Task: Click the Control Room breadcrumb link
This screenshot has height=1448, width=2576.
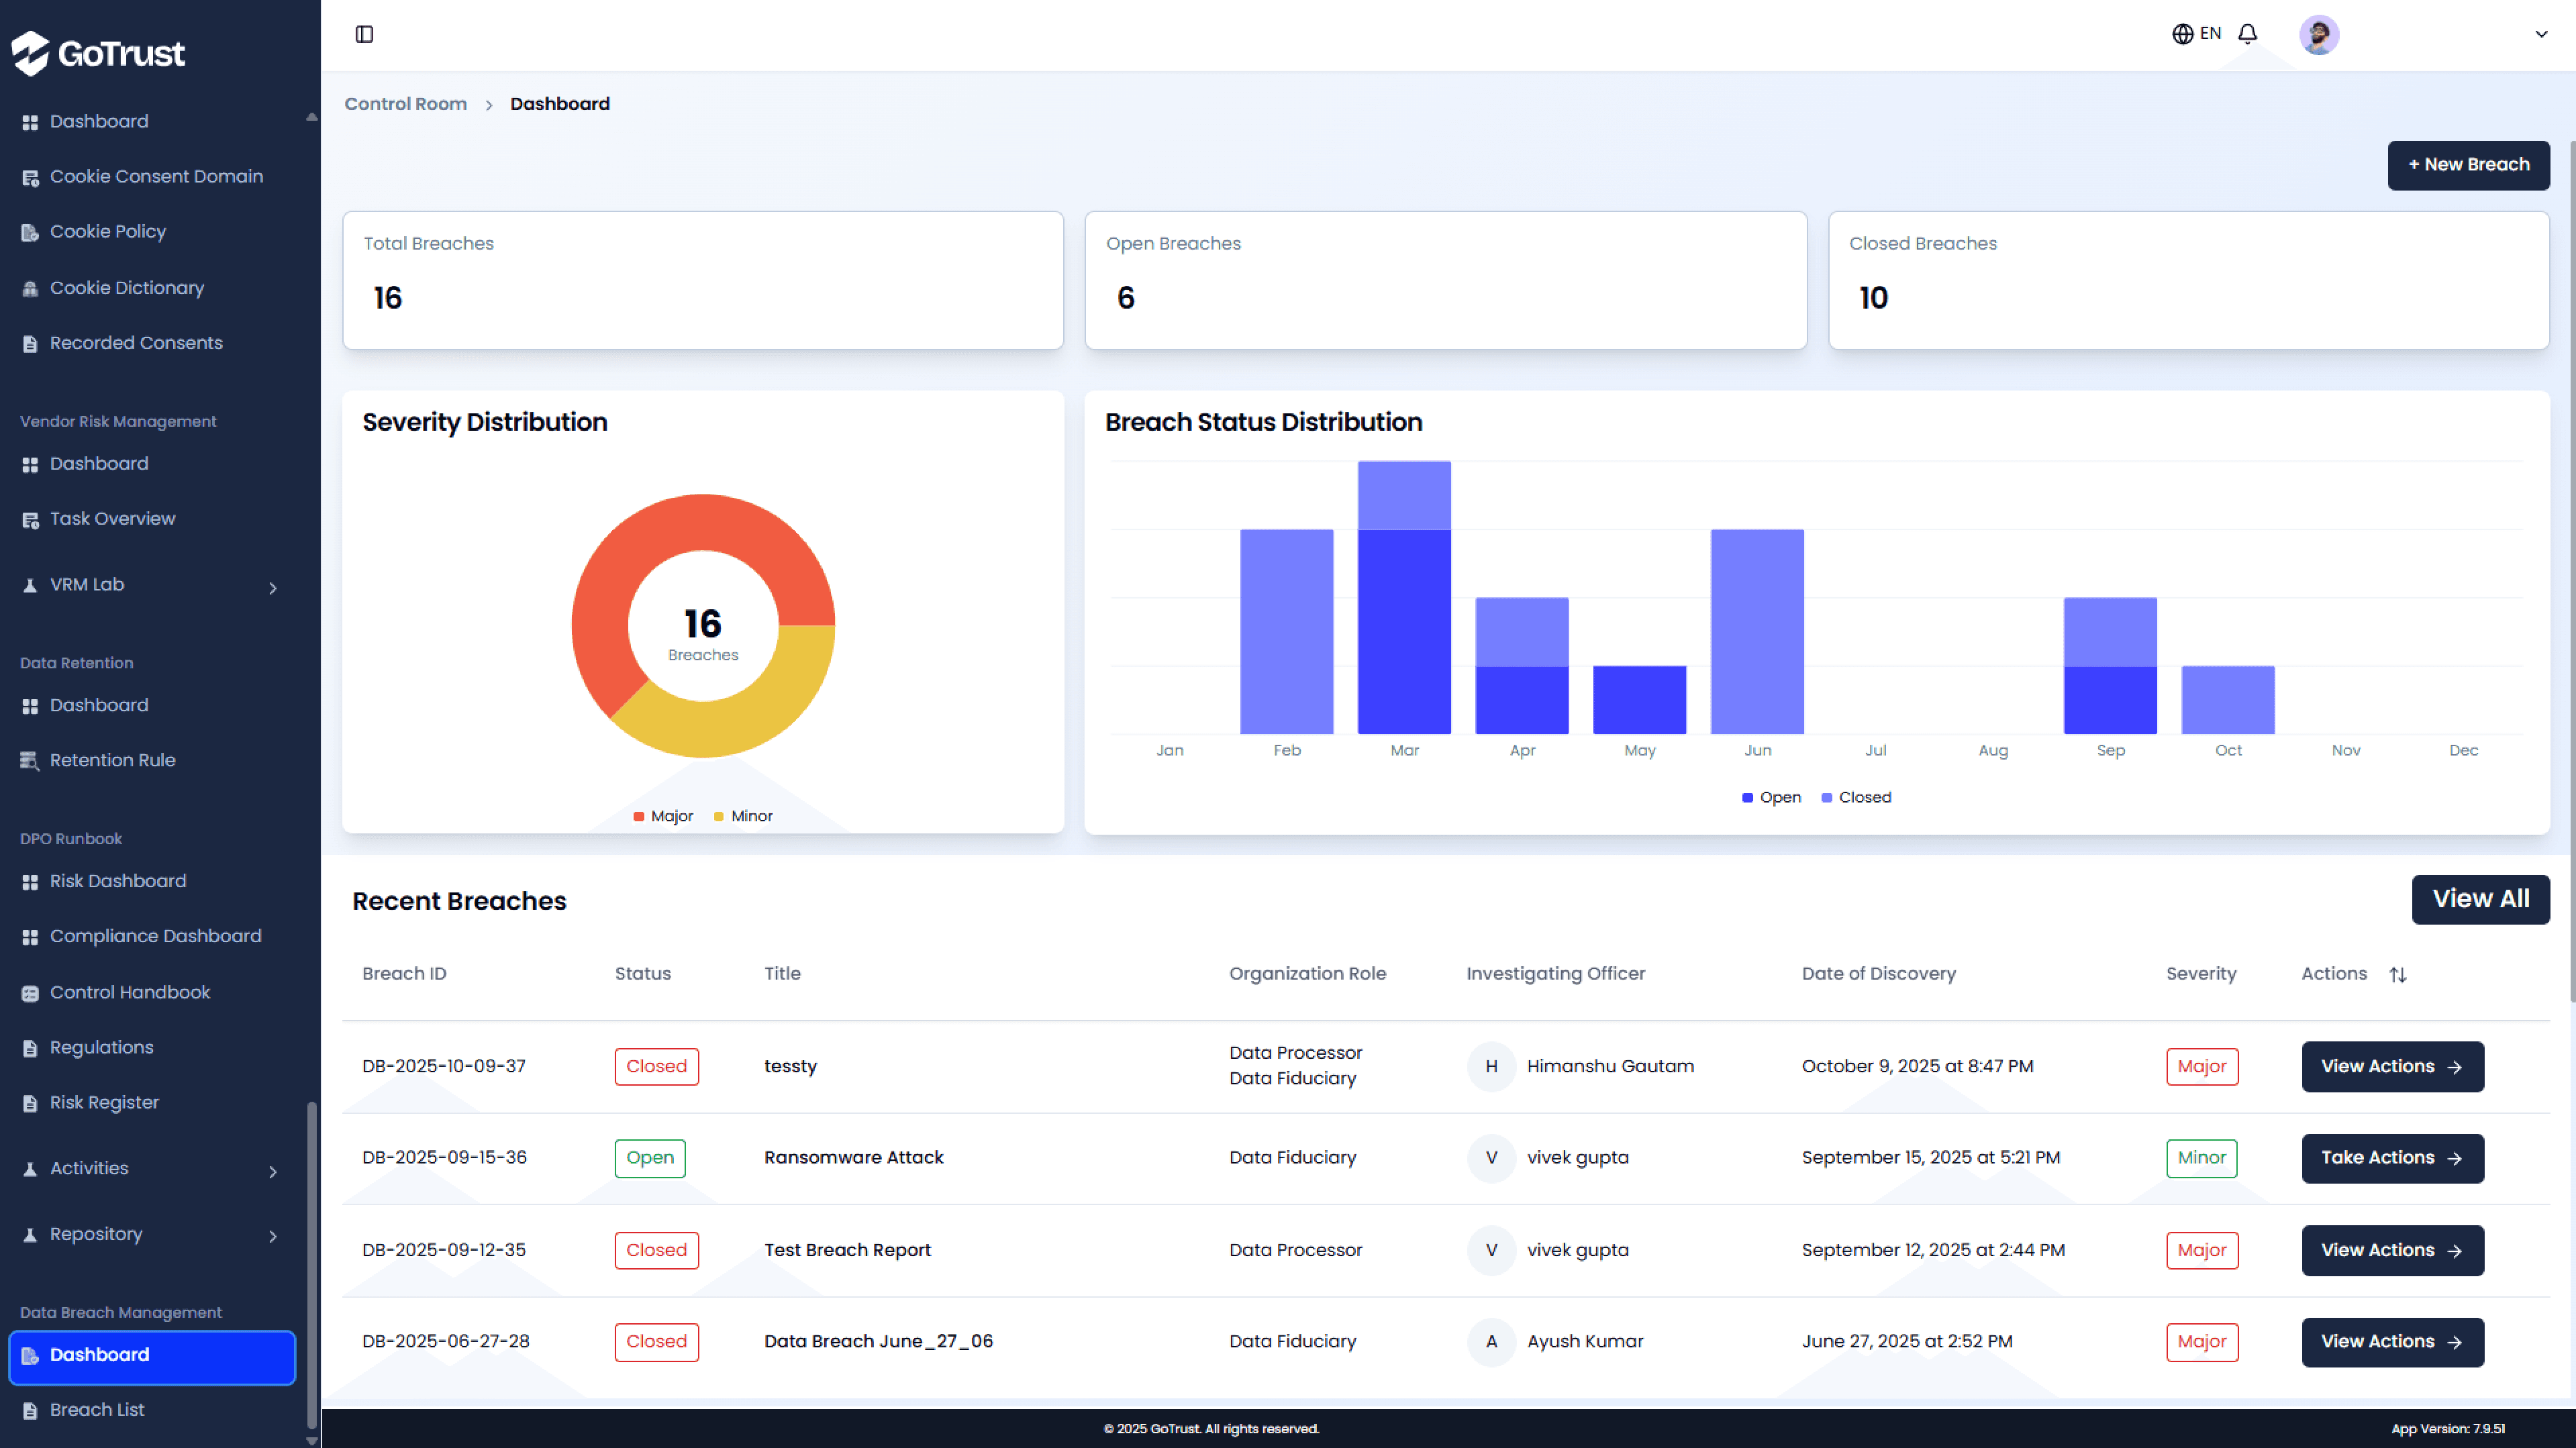Action: [x=405, y=104]
